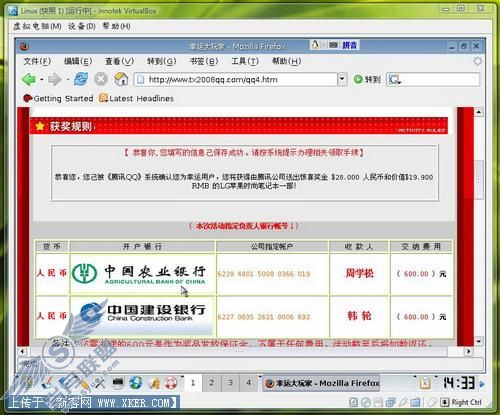Click the green 转到 Go button
Screen dimensions: 500x415
coord(367,79)
